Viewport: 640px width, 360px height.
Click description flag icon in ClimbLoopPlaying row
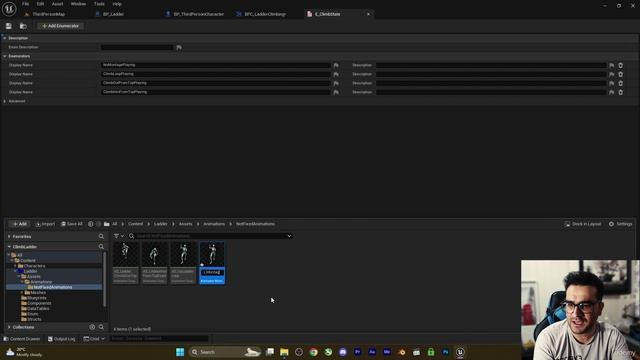click(x=611, y=74)
